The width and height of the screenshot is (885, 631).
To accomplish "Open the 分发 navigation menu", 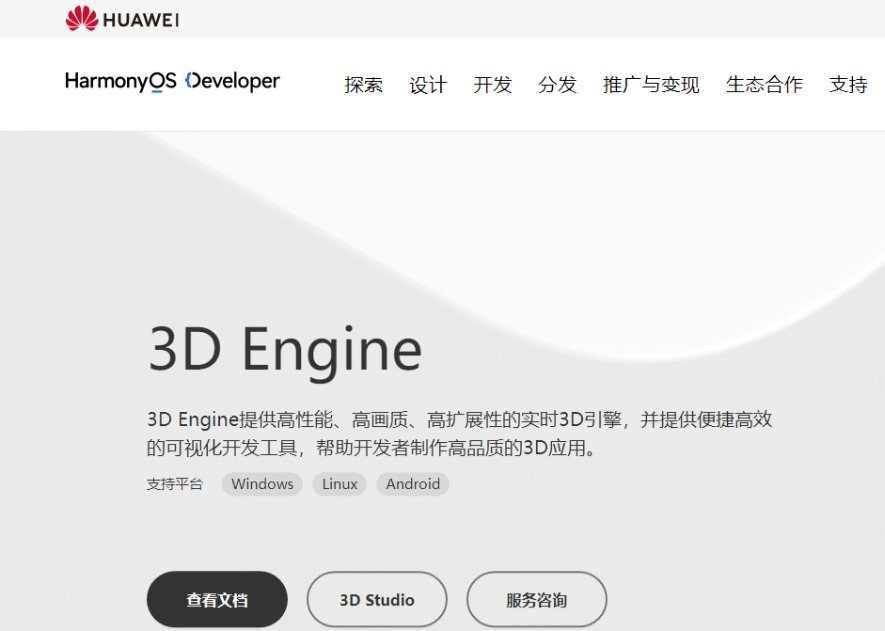I will pos(558,85).
